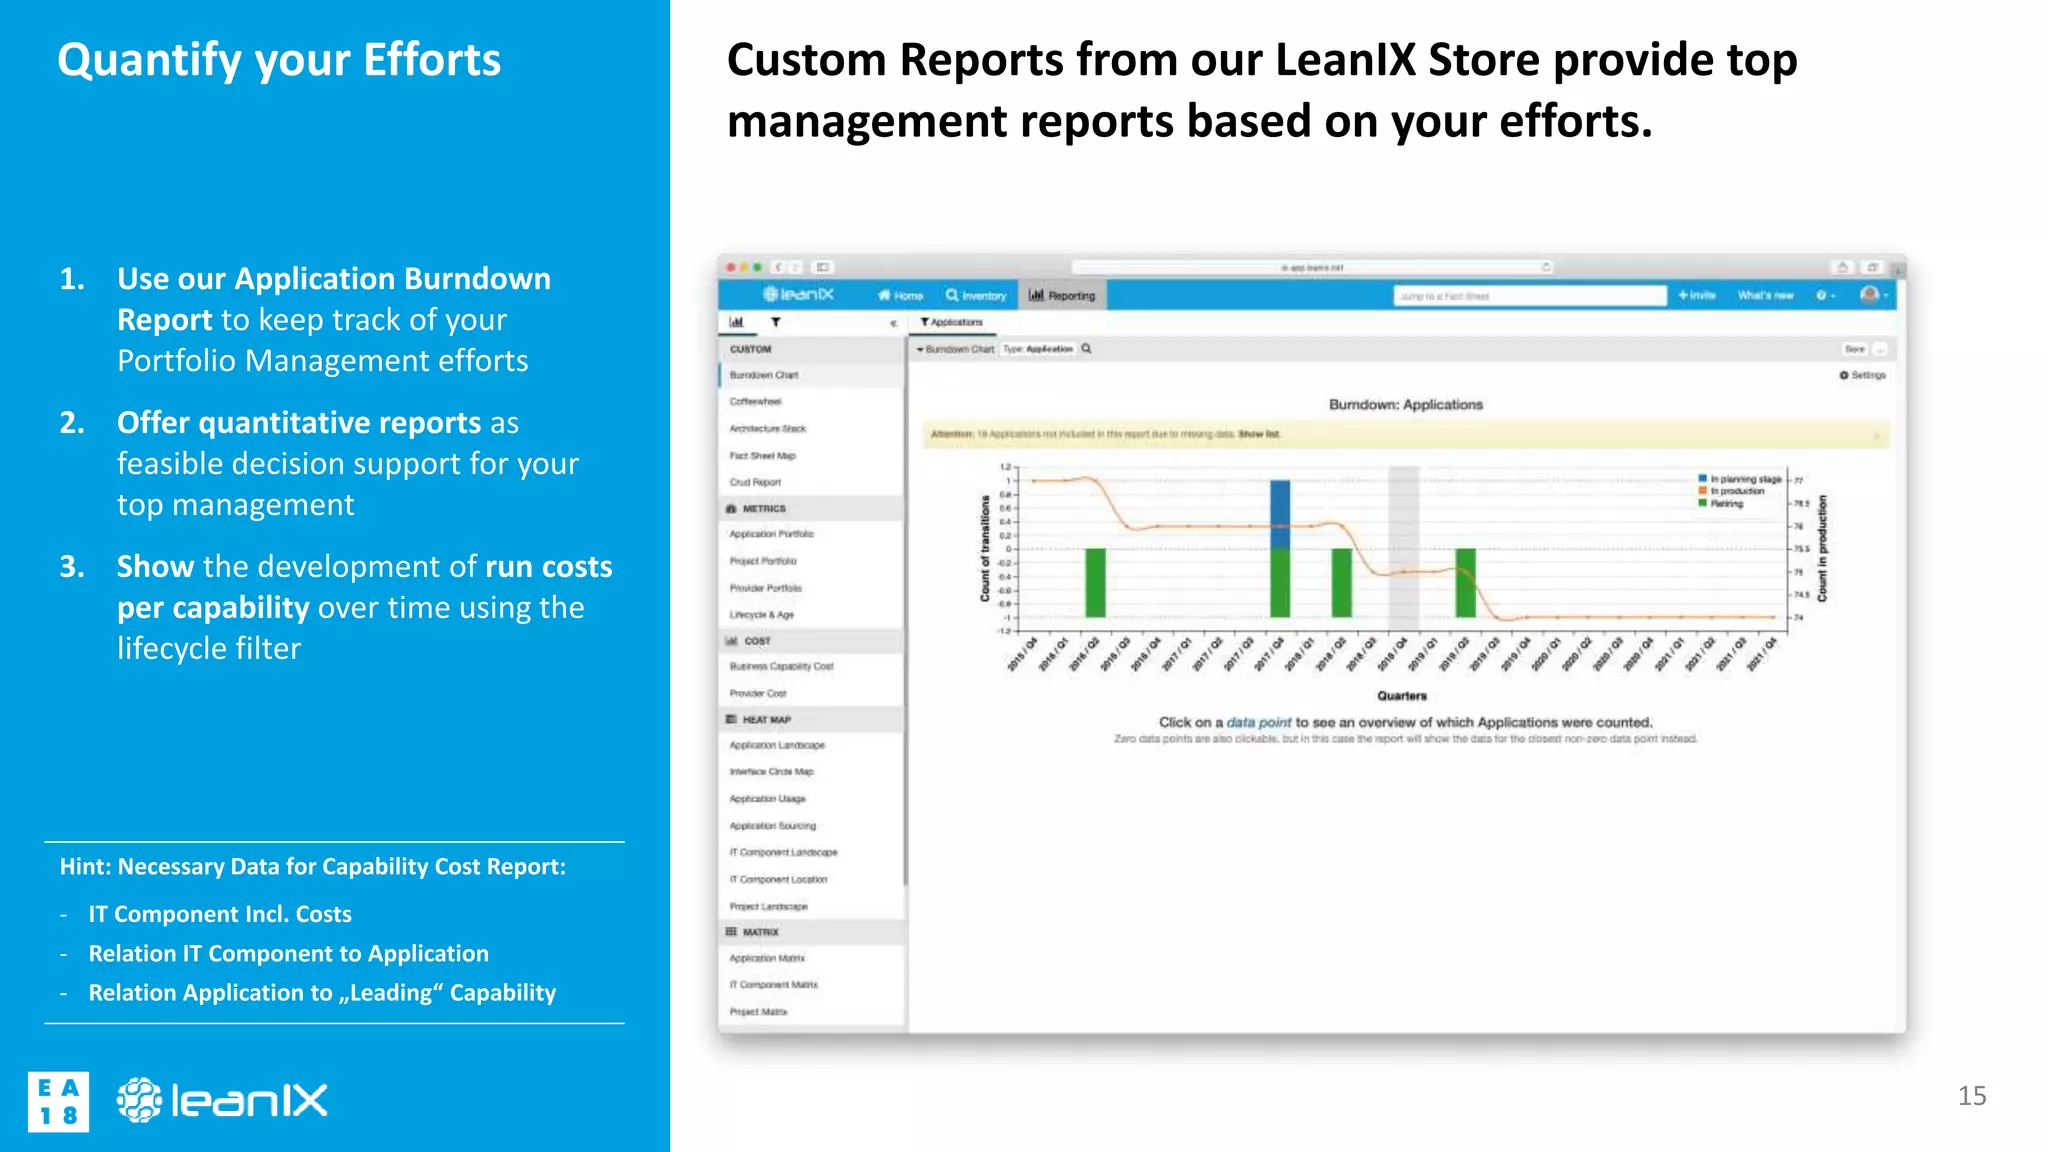Open report Settings with gear icon

tap(1862, 375)
